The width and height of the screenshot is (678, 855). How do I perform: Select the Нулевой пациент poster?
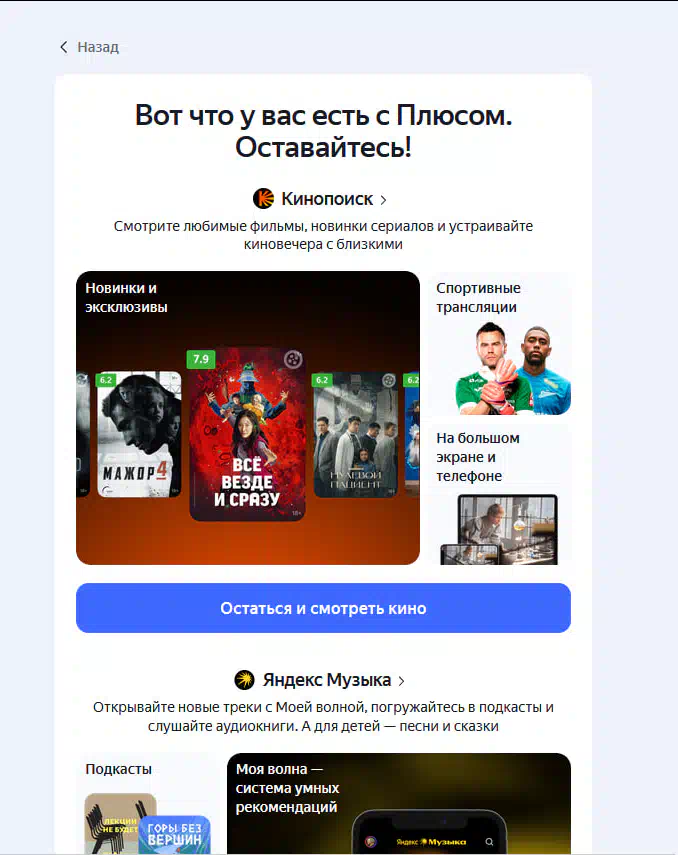356,435
